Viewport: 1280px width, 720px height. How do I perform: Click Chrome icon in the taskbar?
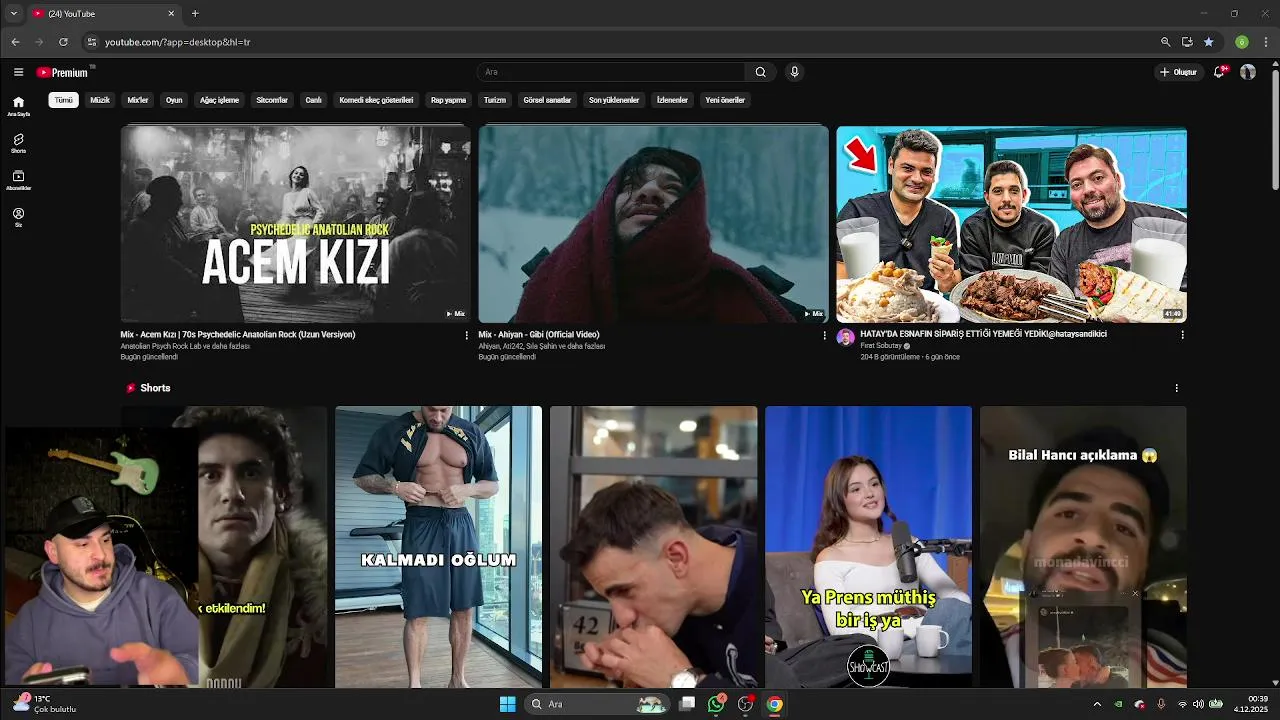(775, 704)
